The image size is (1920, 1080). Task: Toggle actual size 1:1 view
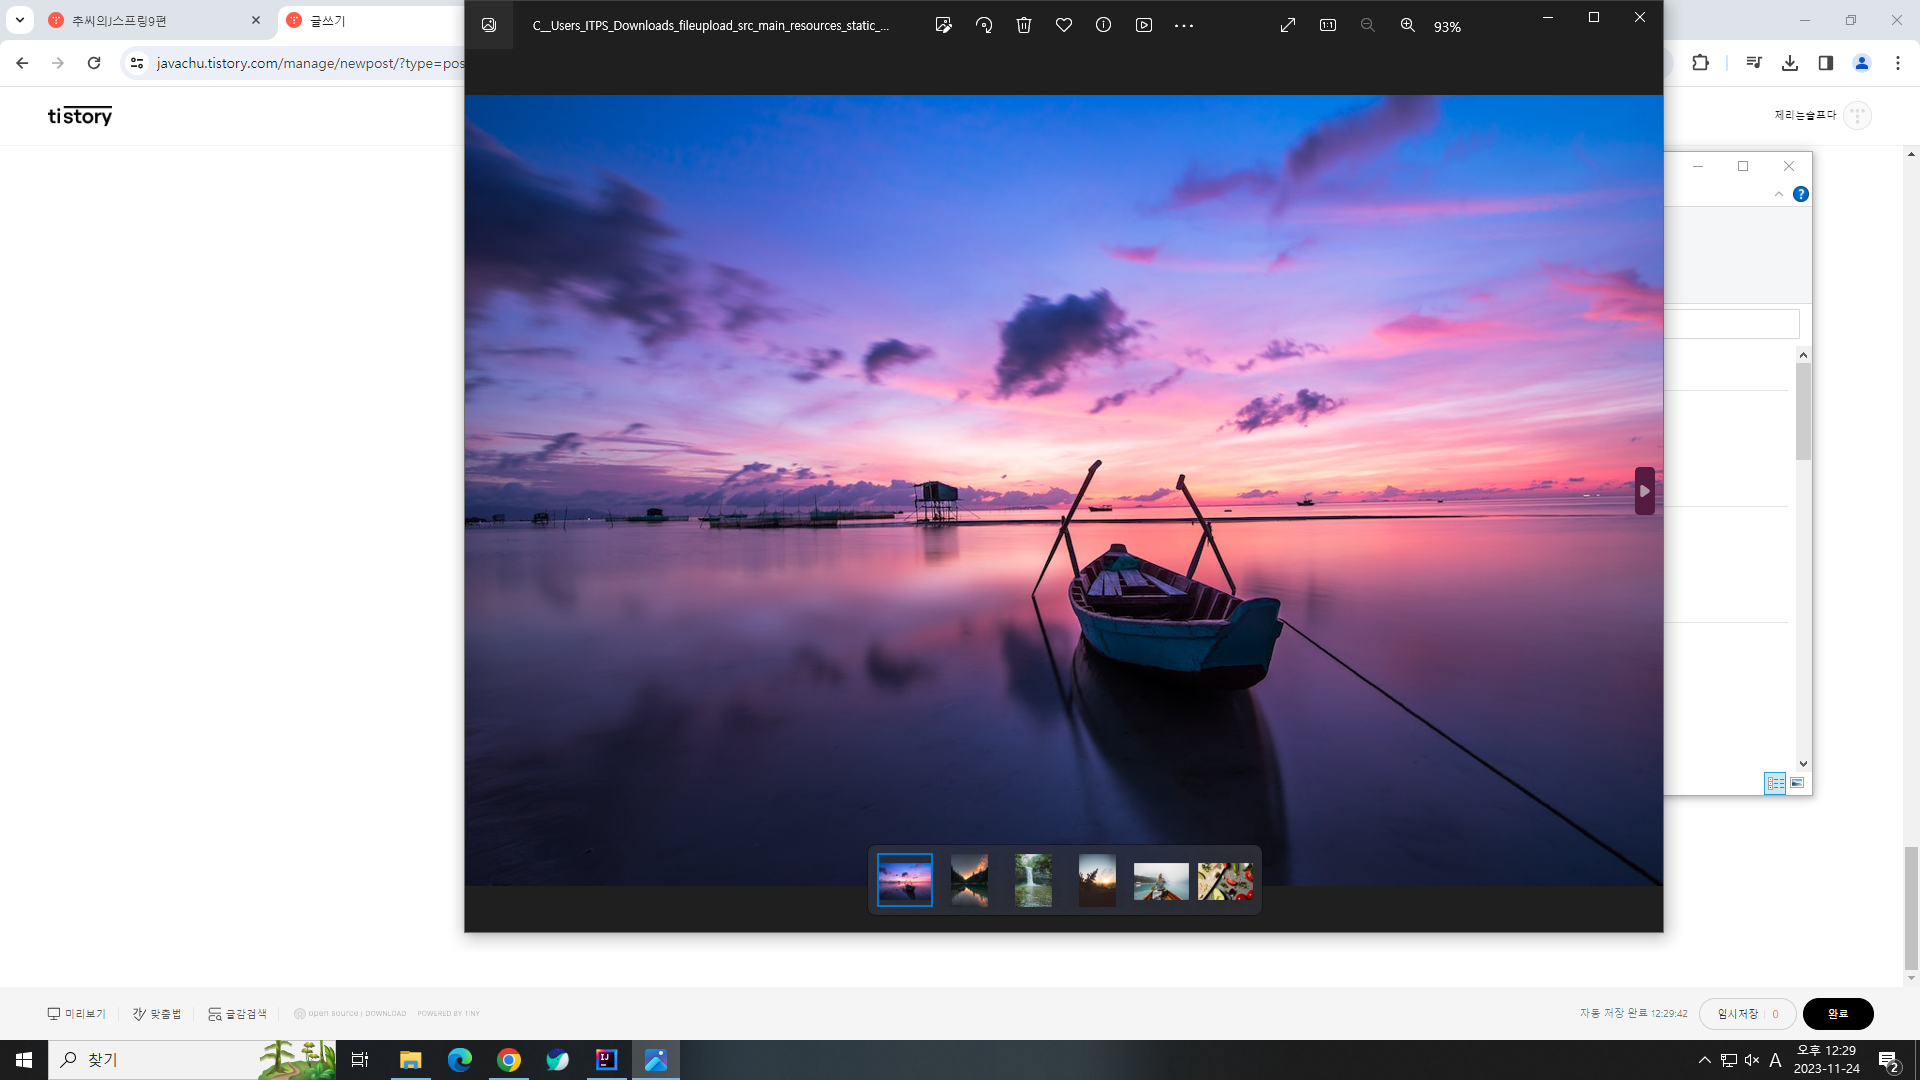pos(1328,25)
